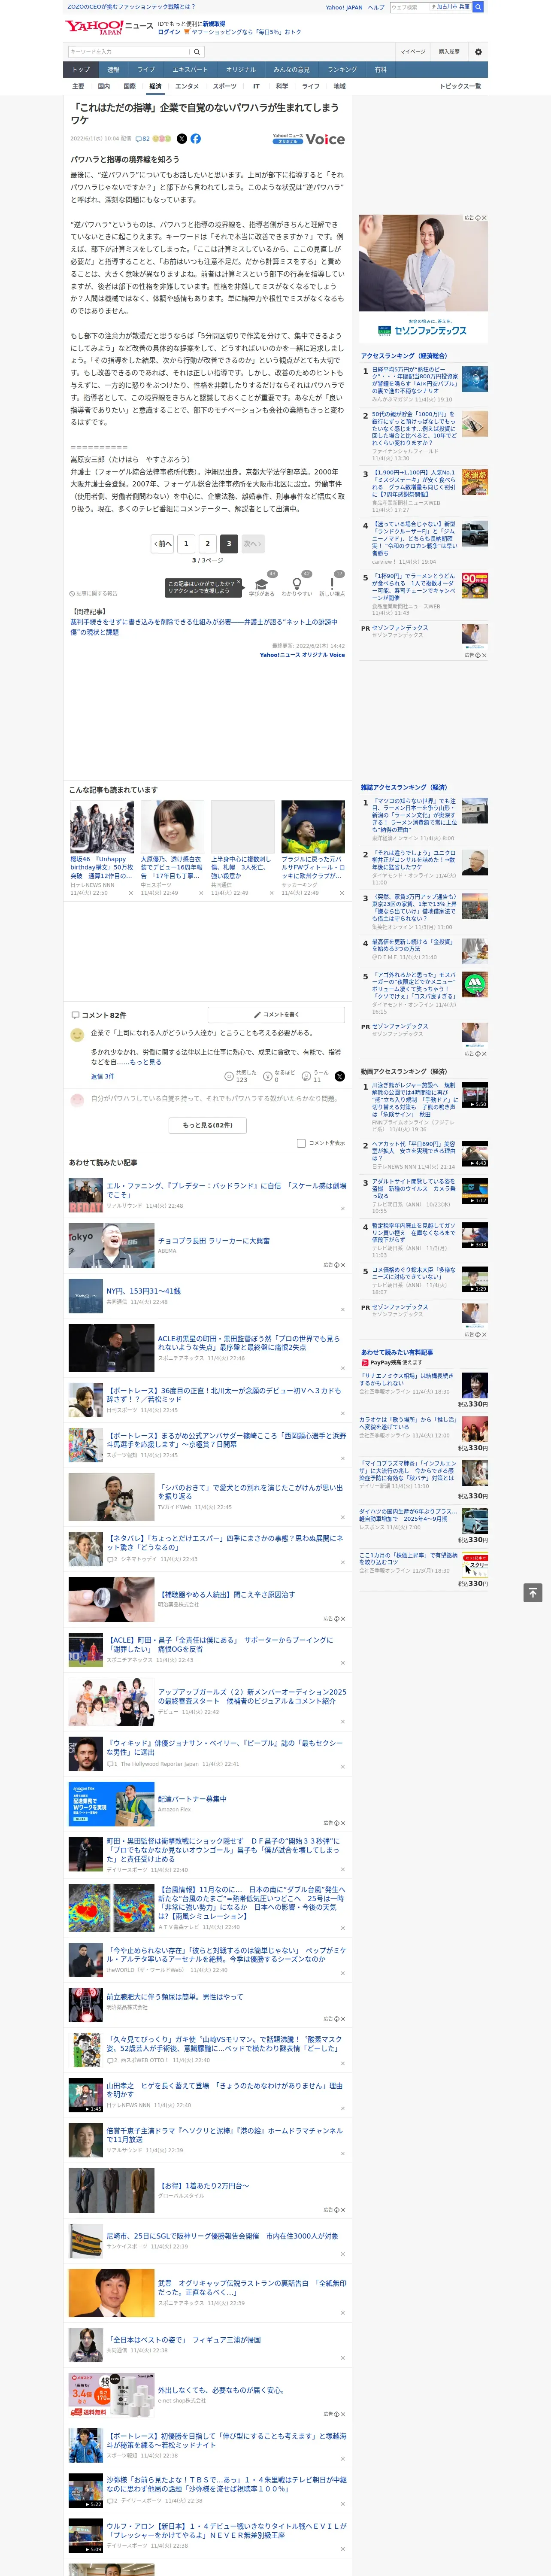The height and width of the screenshot is (2576, 551).
Task: Open the ブラジルに戻った元Fリーガー article thumbnail
Action: pos(313,826)
